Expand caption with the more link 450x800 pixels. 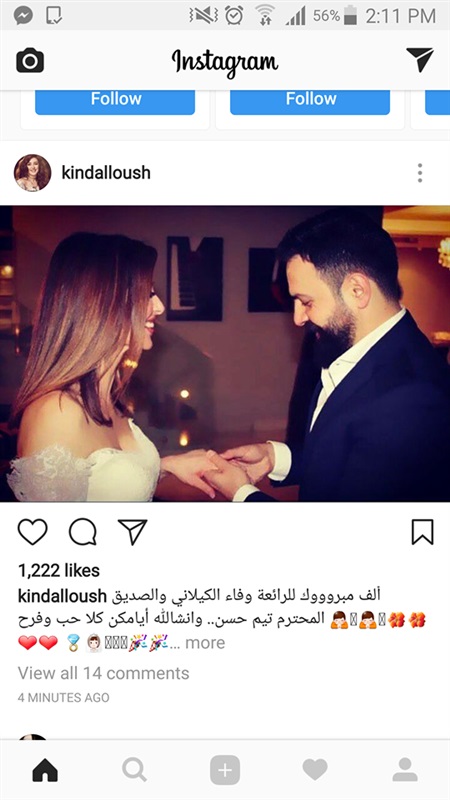(x=205, y=643)
